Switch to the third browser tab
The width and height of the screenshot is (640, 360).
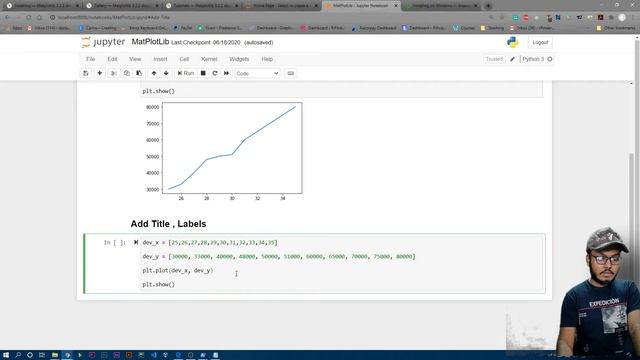(x=202, y=6)
